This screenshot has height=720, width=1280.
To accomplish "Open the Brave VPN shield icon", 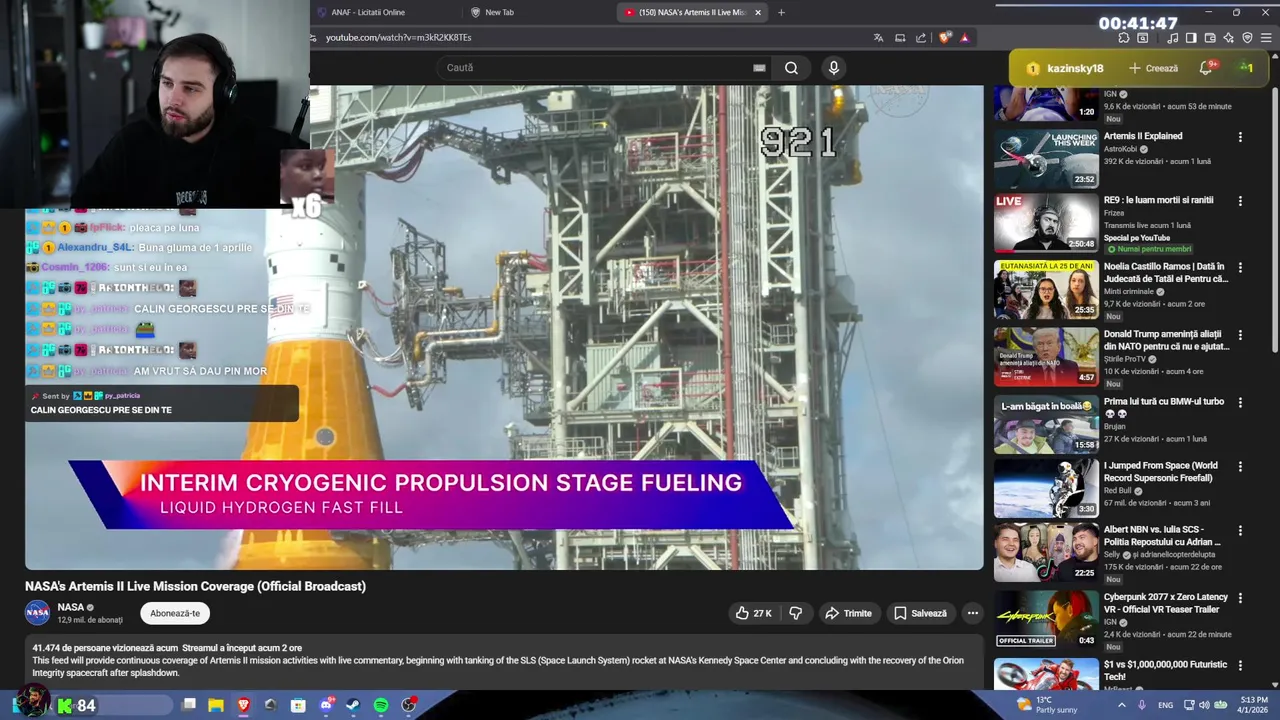I will coord(1247,38).
